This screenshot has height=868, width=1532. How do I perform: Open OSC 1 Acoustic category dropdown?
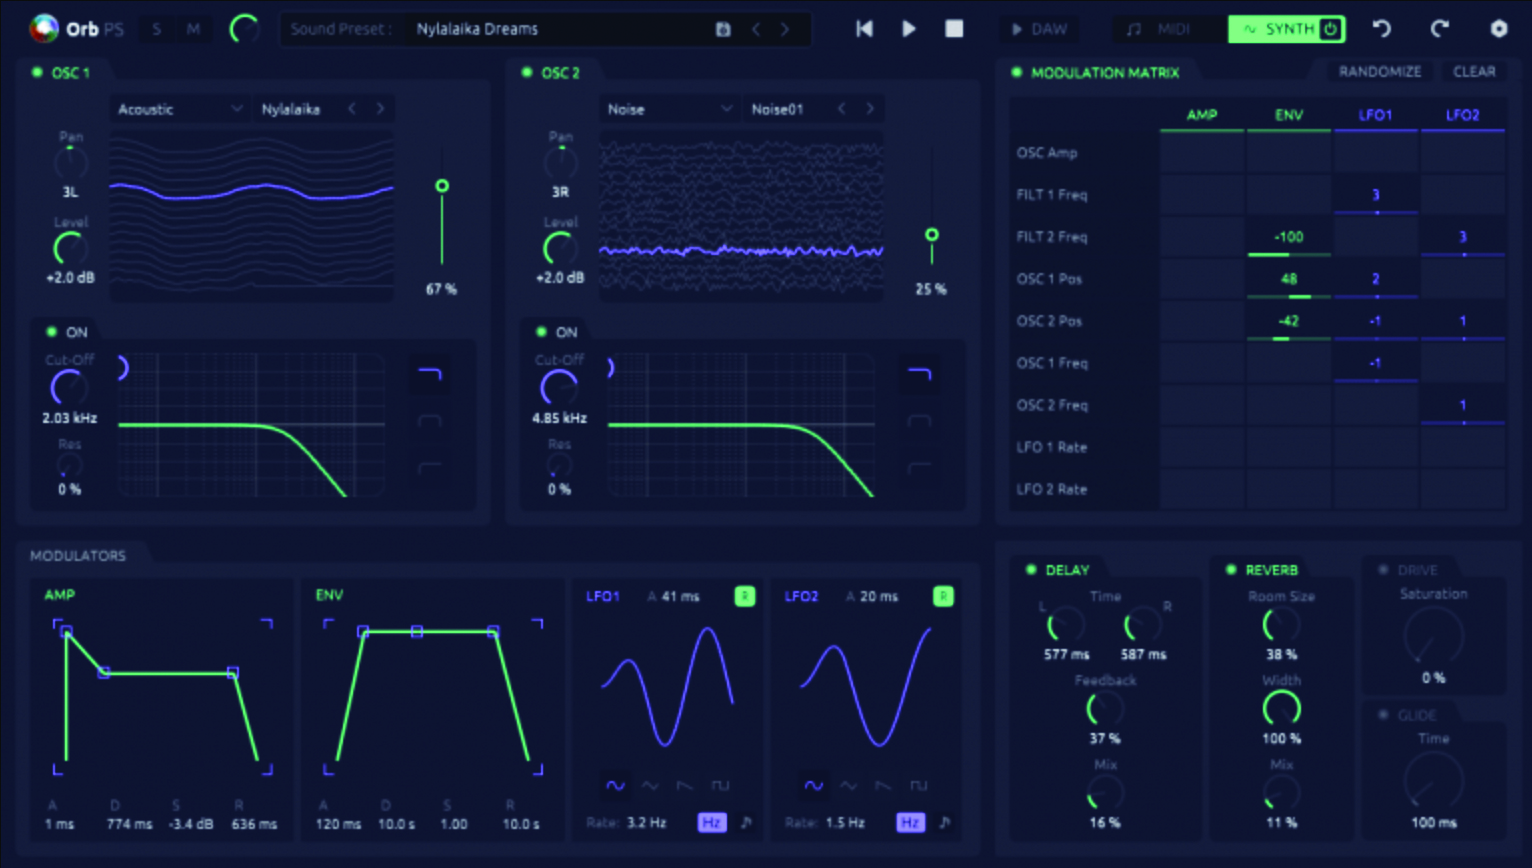pyautogui.click(x=178, y=109)
